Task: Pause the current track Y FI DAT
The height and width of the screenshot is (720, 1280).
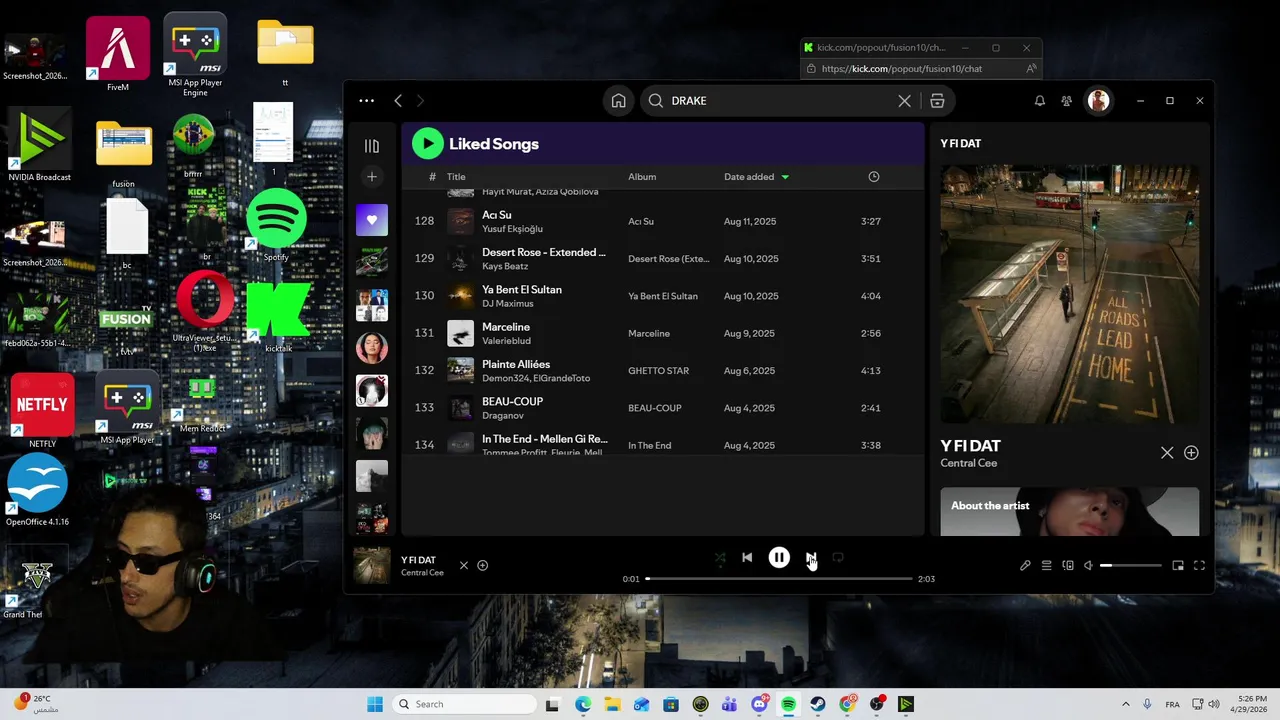Action: click(779, 558)
